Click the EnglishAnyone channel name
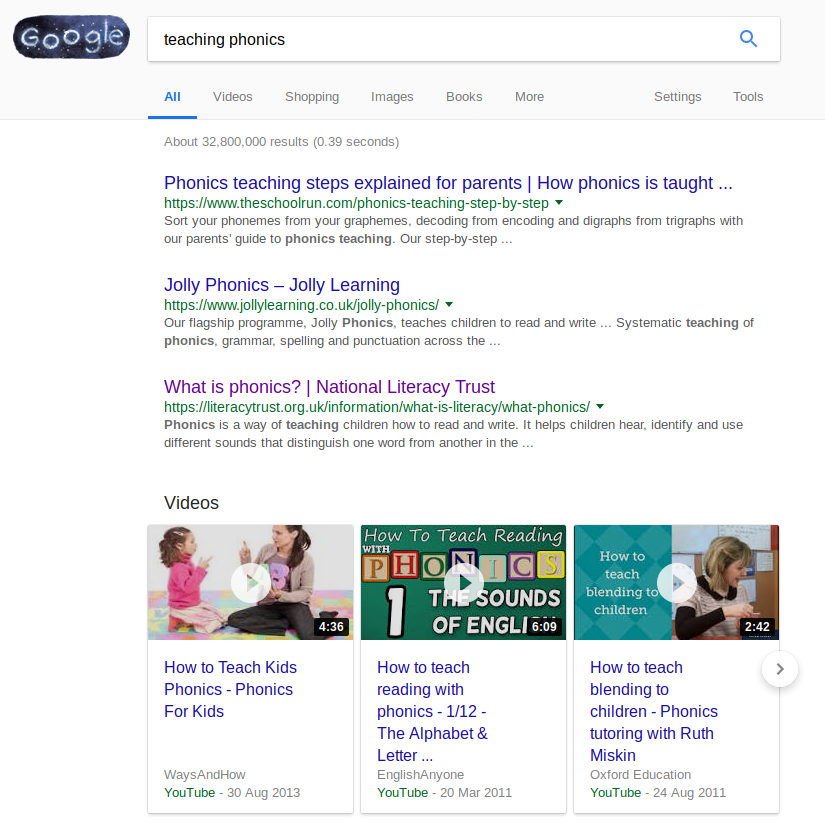825x840 pixels. click(421, 775)
